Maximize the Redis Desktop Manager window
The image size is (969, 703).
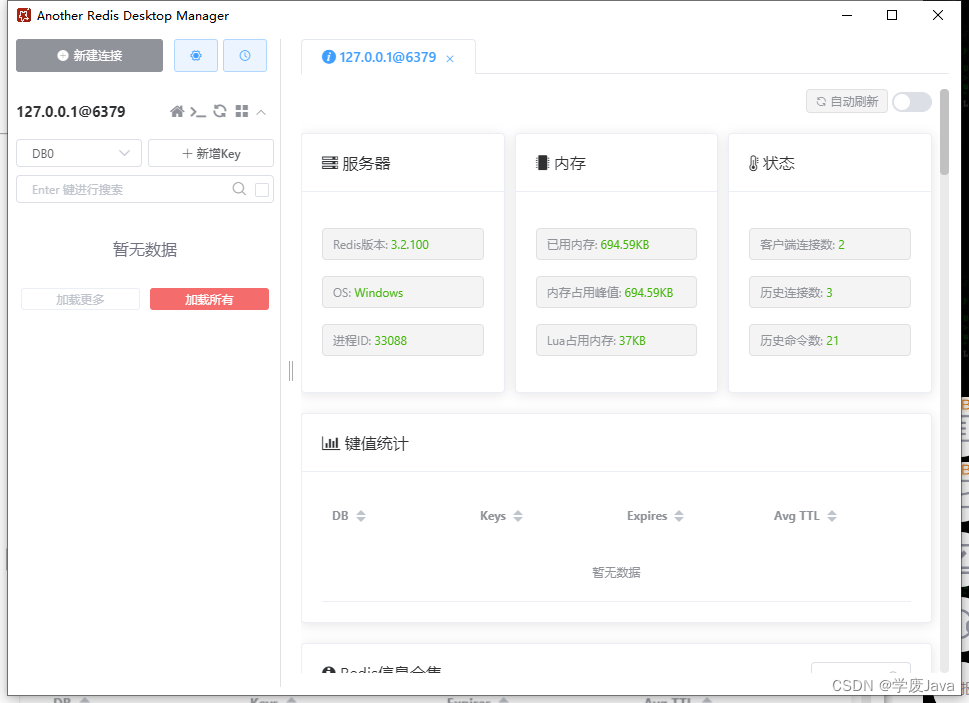(x=892, y=15)
